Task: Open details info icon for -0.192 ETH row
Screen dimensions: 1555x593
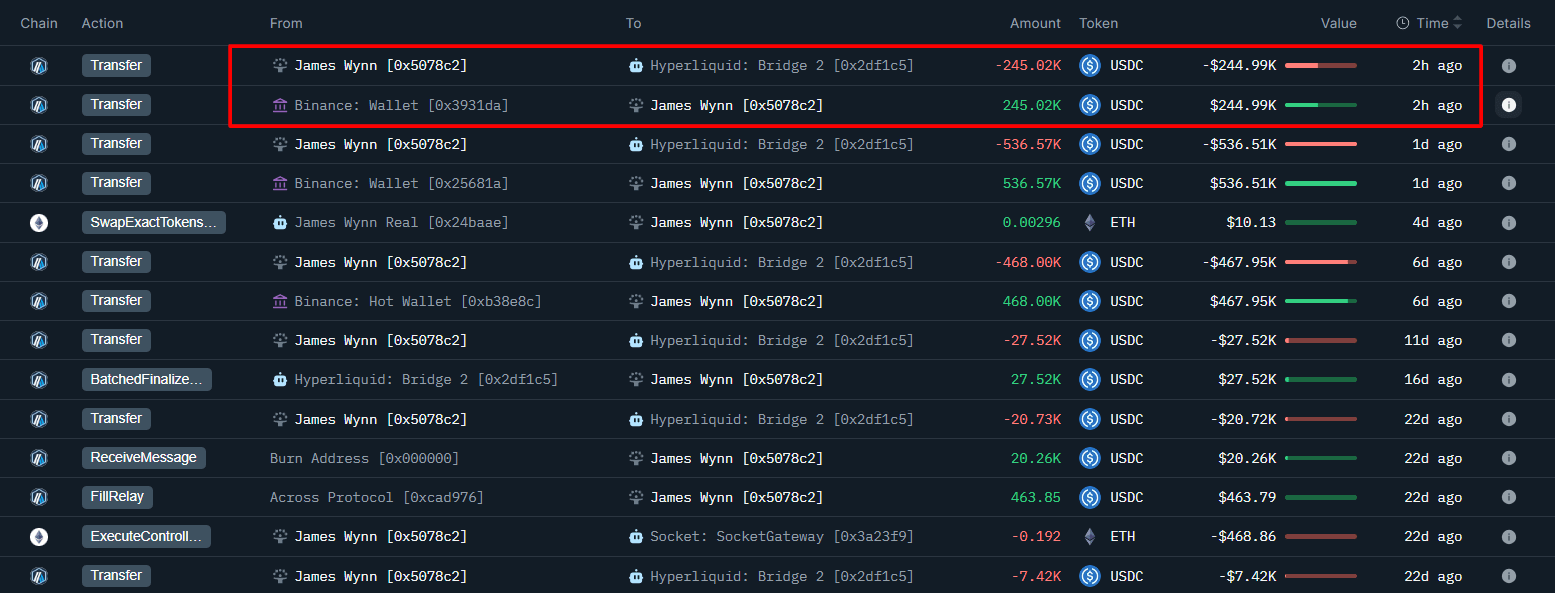Action: coord(1509,537)
